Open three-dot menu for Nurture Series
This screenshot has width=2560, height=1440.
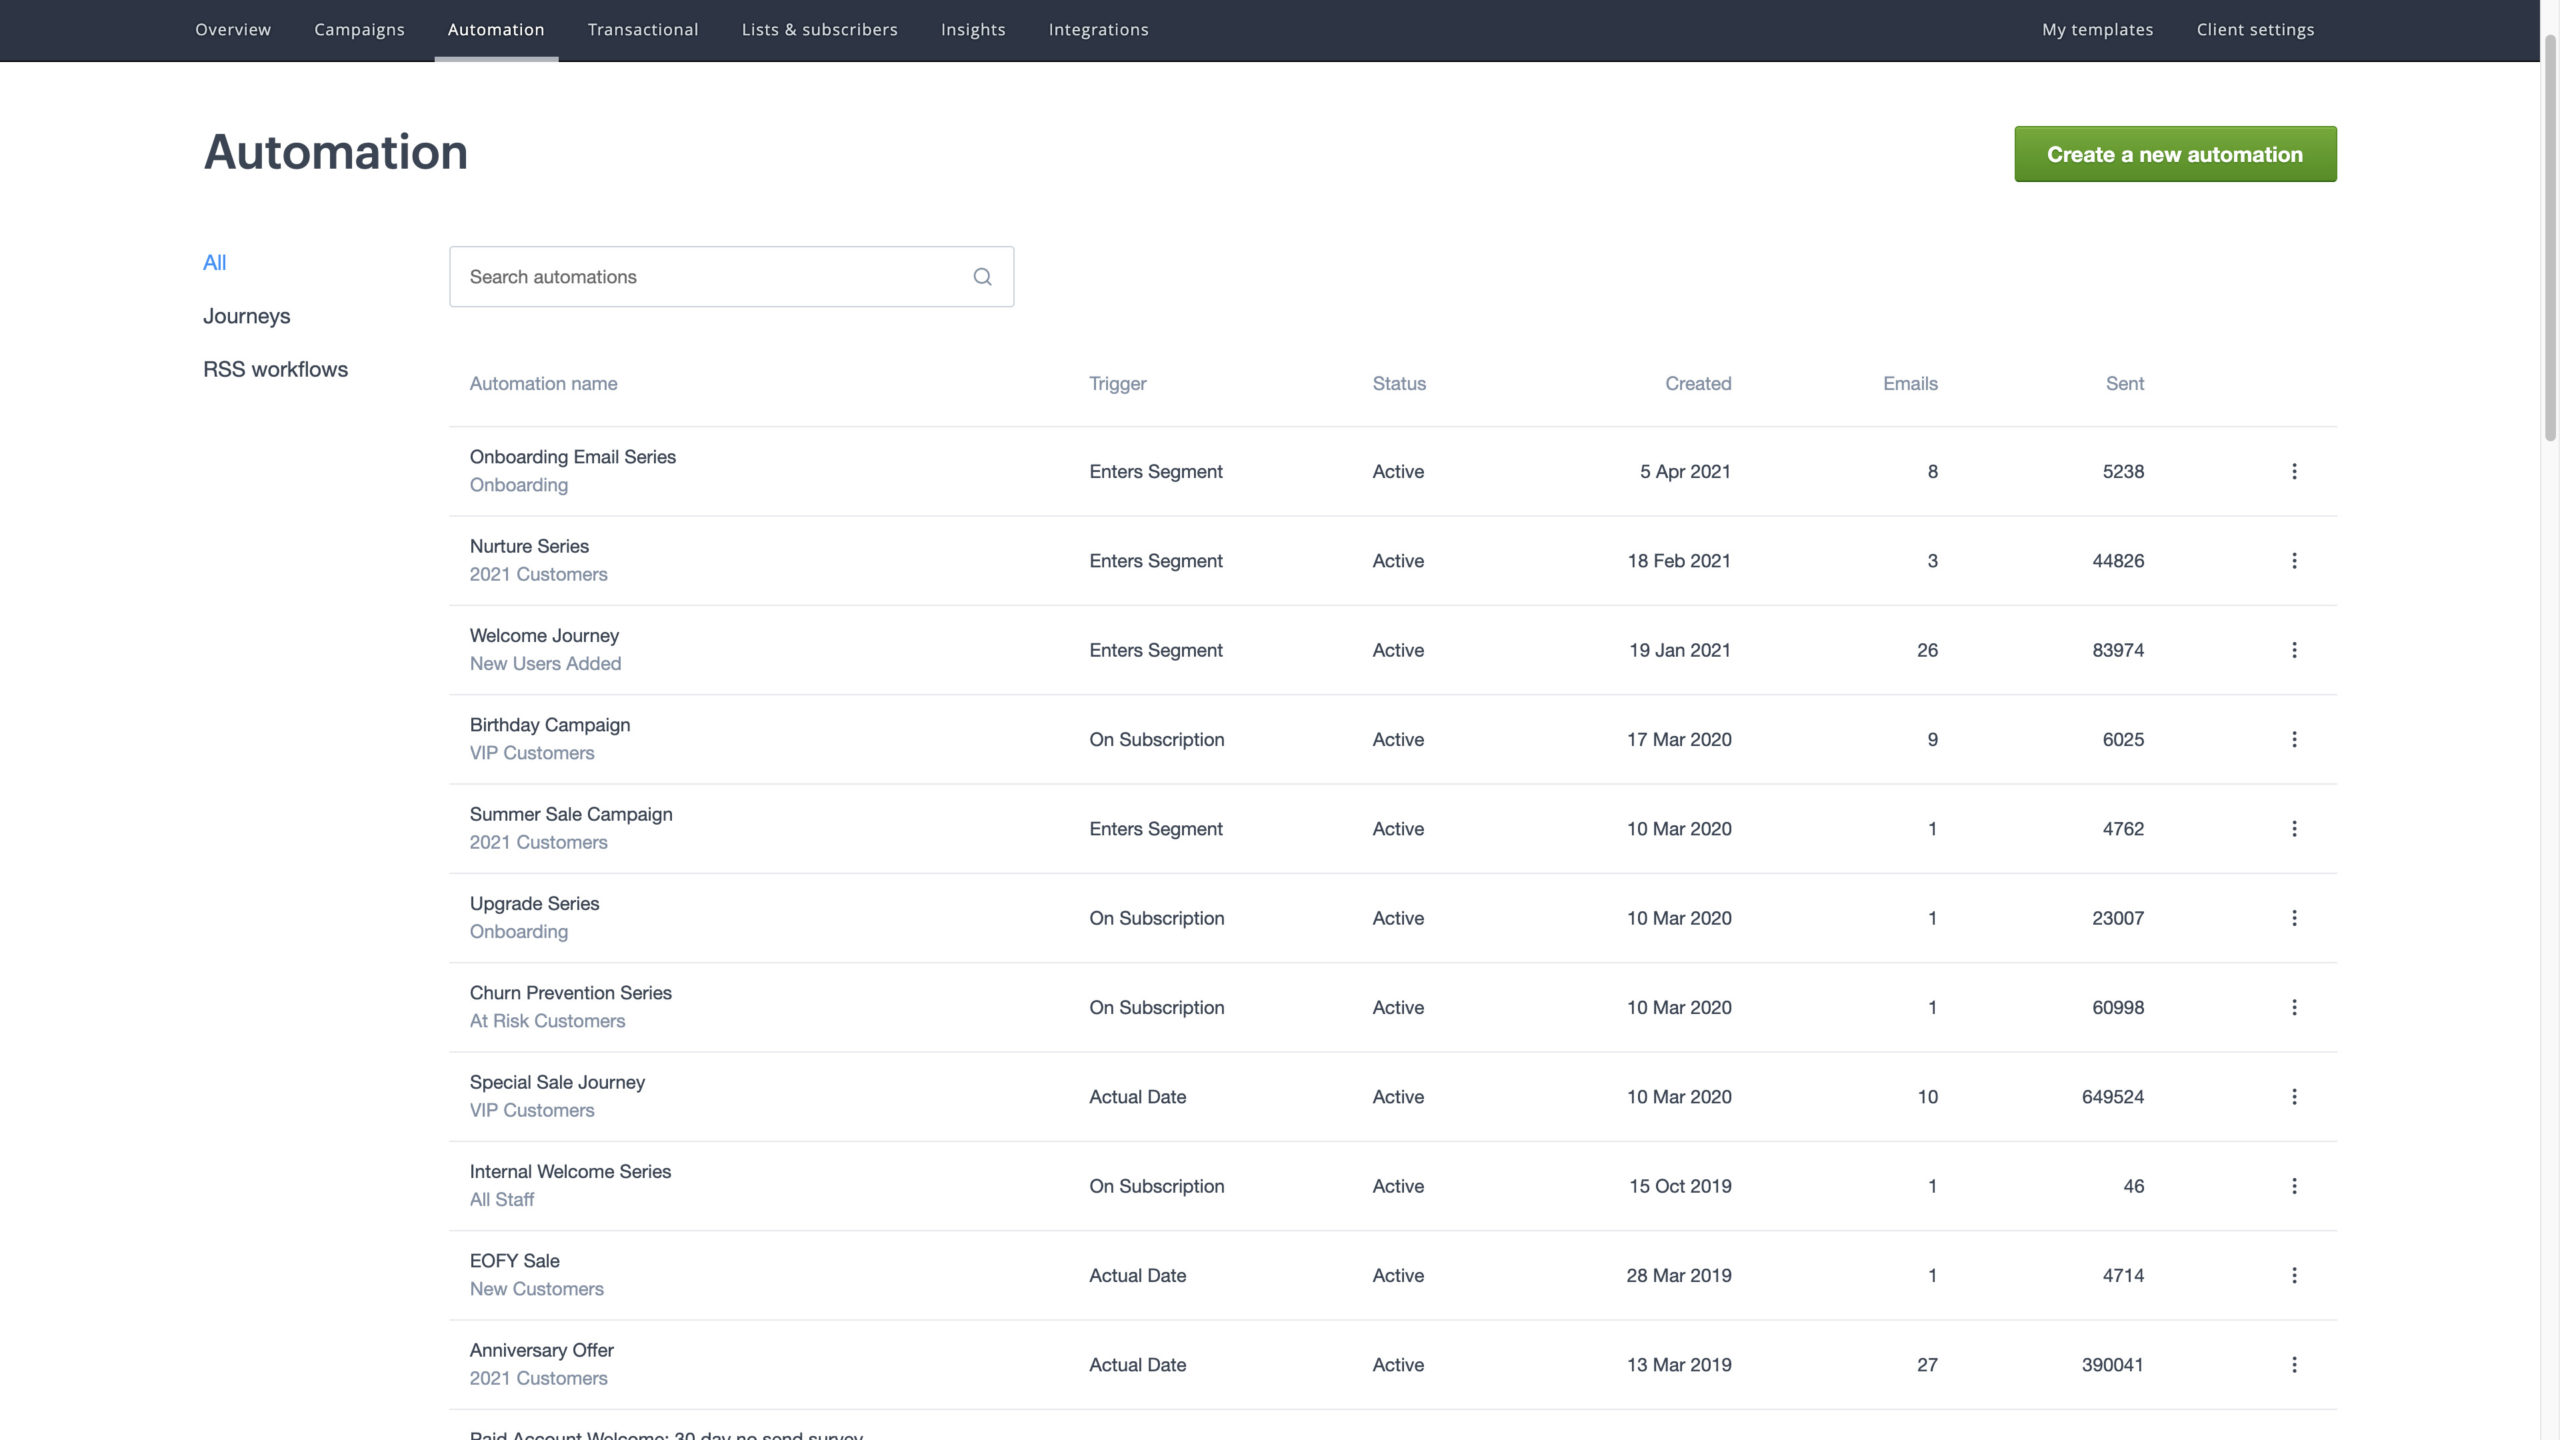[x=2294, y=561]
